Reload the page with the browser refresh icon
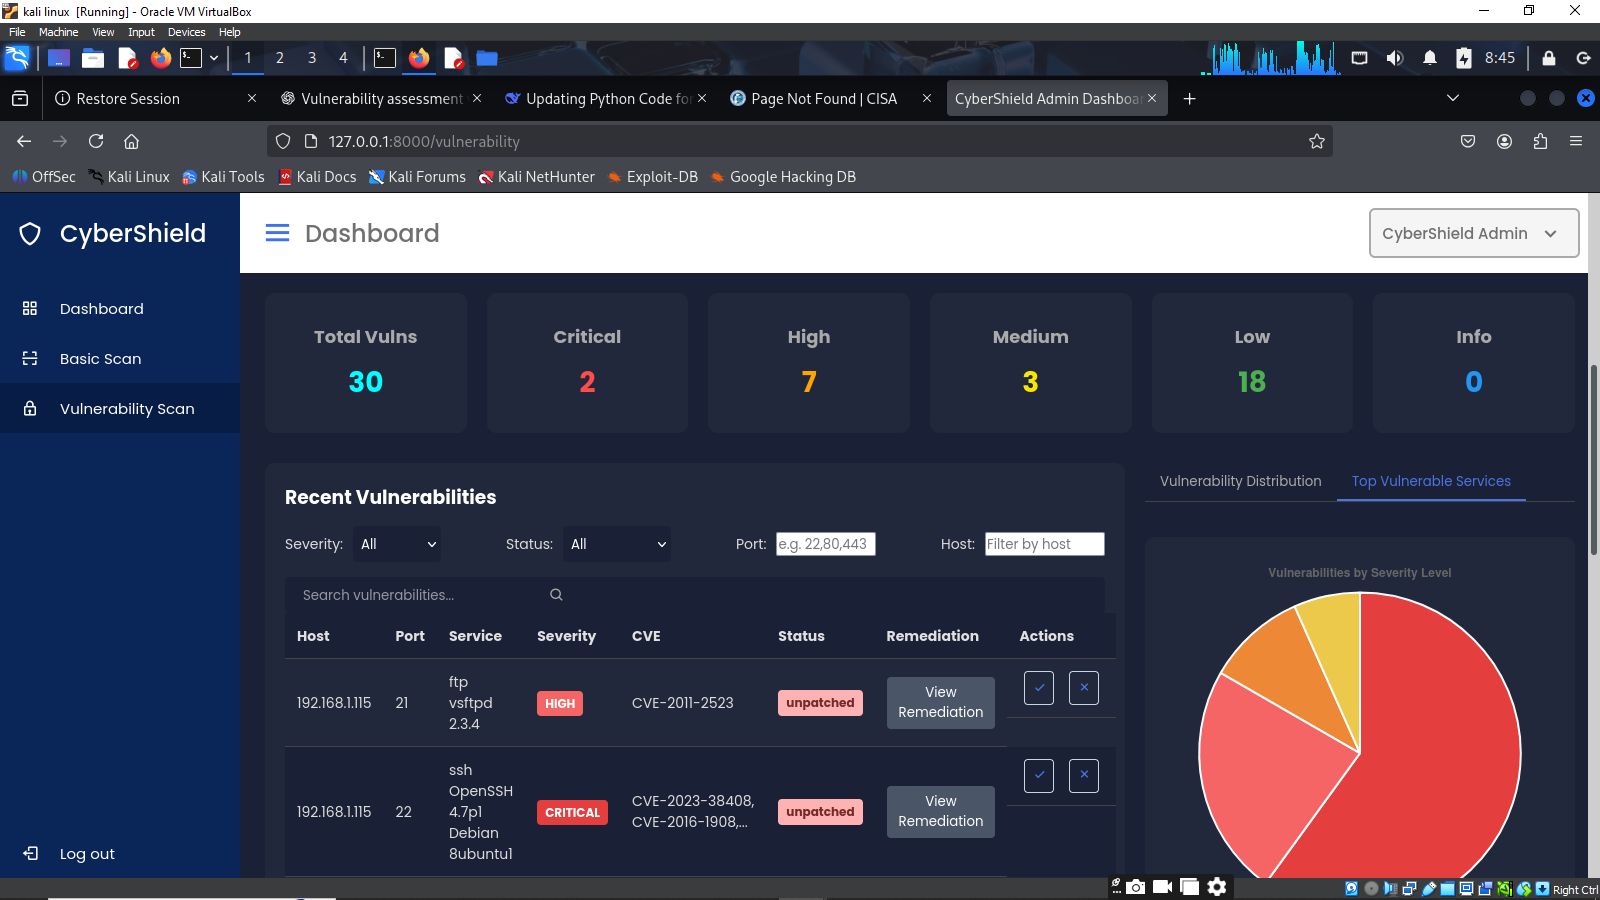The width and height of the screenshot is (1600, 900). tap(96, 141)
